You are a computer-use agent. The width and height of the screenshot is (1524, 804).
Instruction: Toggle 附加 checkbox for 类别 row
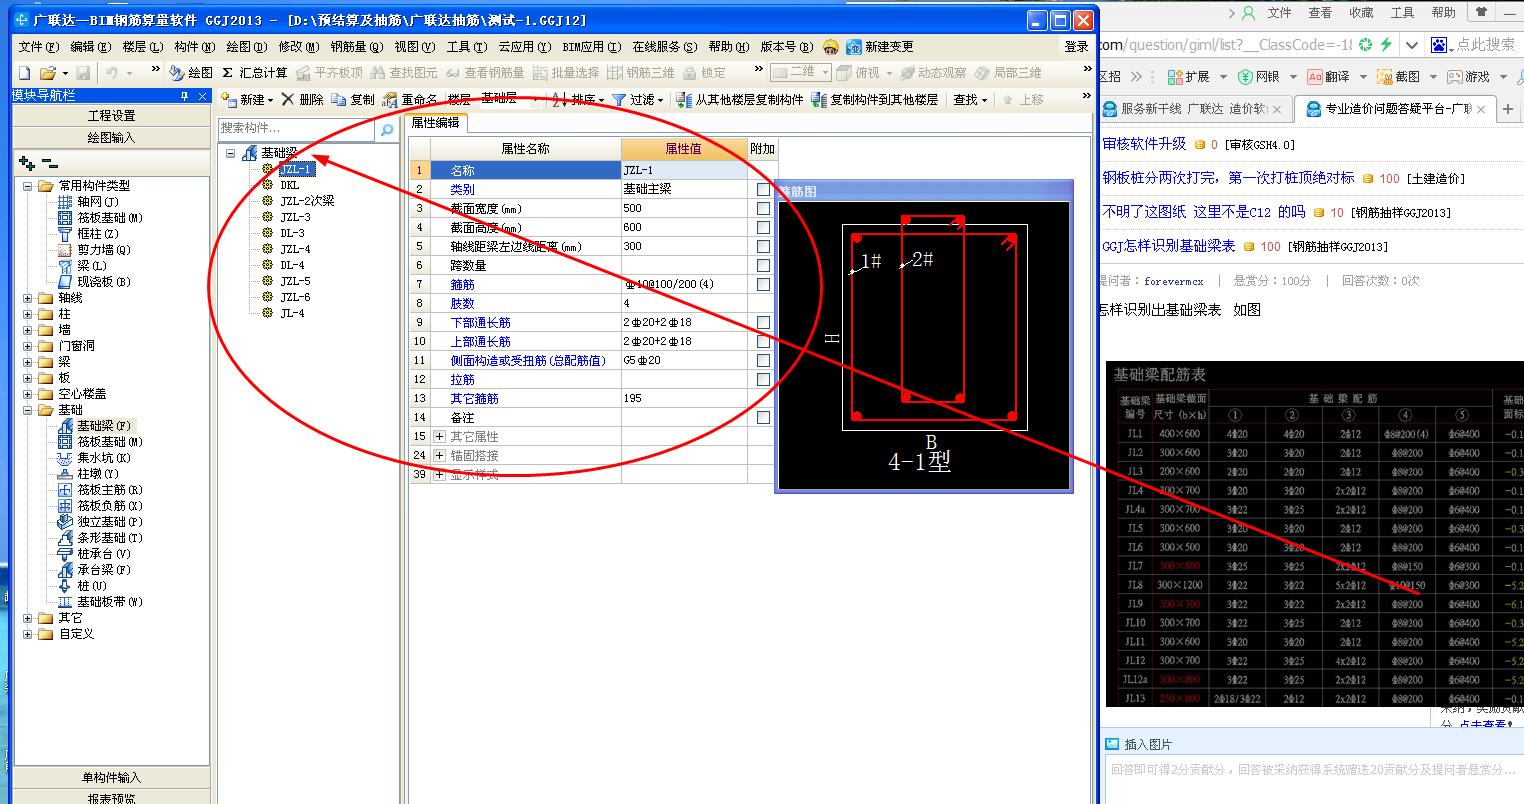pyautogui.click(x=764, y=189)
